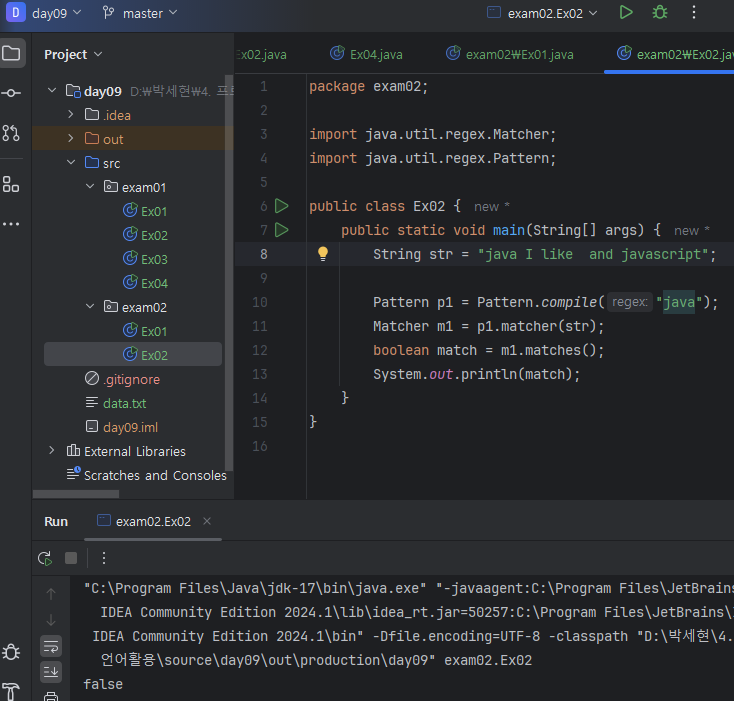
Task: Click the yellow lightbulb intention icon
Action: 323,254
